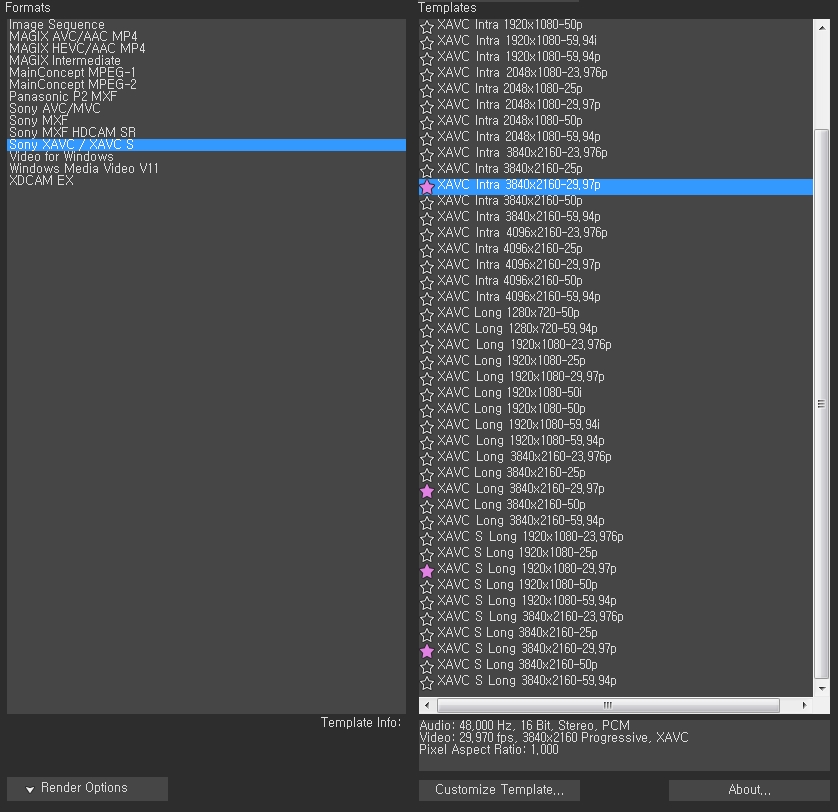Image resolution: width=838 pixels, height=812 pixels.
Task: Star the XAVC Long 3840x2160-59,94p template
Action: 426,523
